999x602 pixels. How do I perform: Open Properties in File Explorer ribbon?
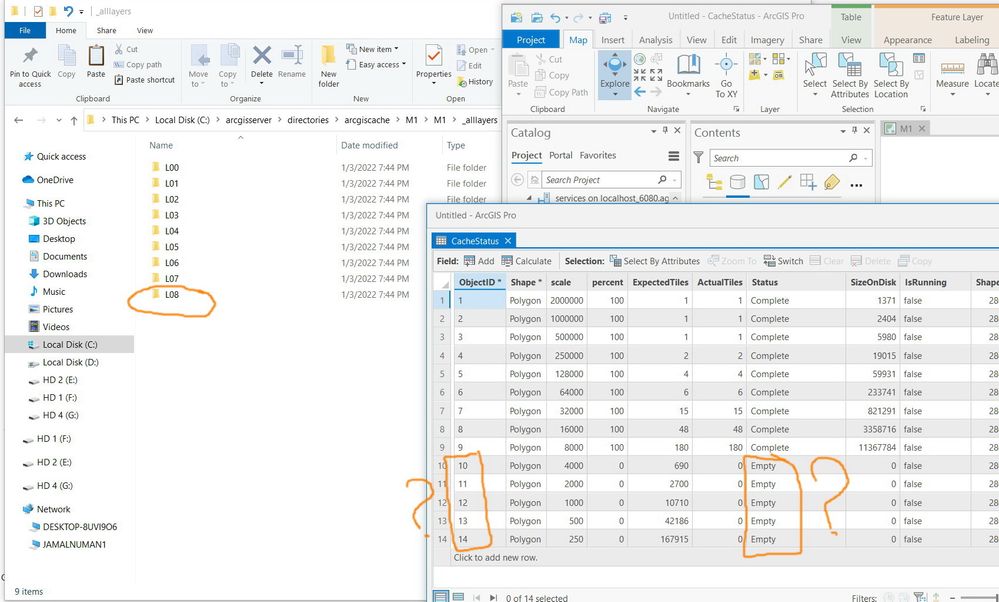[x=434, y=64]
